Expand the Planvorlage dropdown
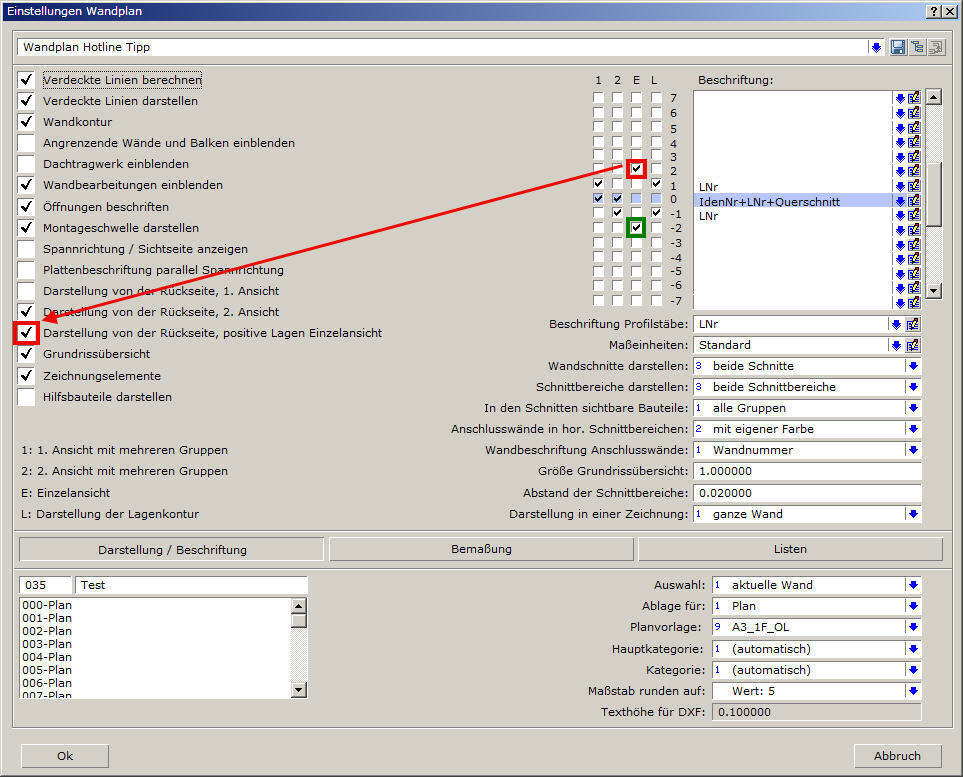Image resolution: width=963 pixels, height=777 pixels. 912,627
